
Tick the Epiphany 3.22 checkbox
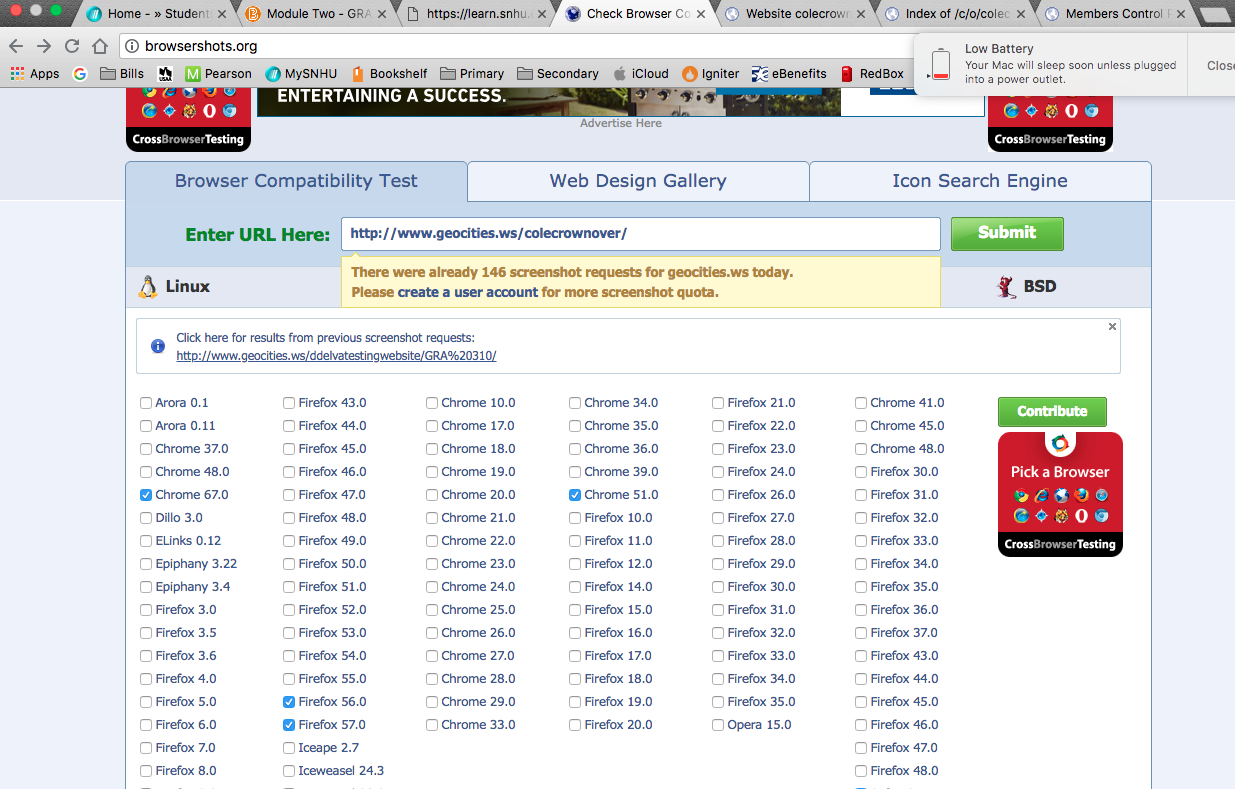[x=147, y=564]
